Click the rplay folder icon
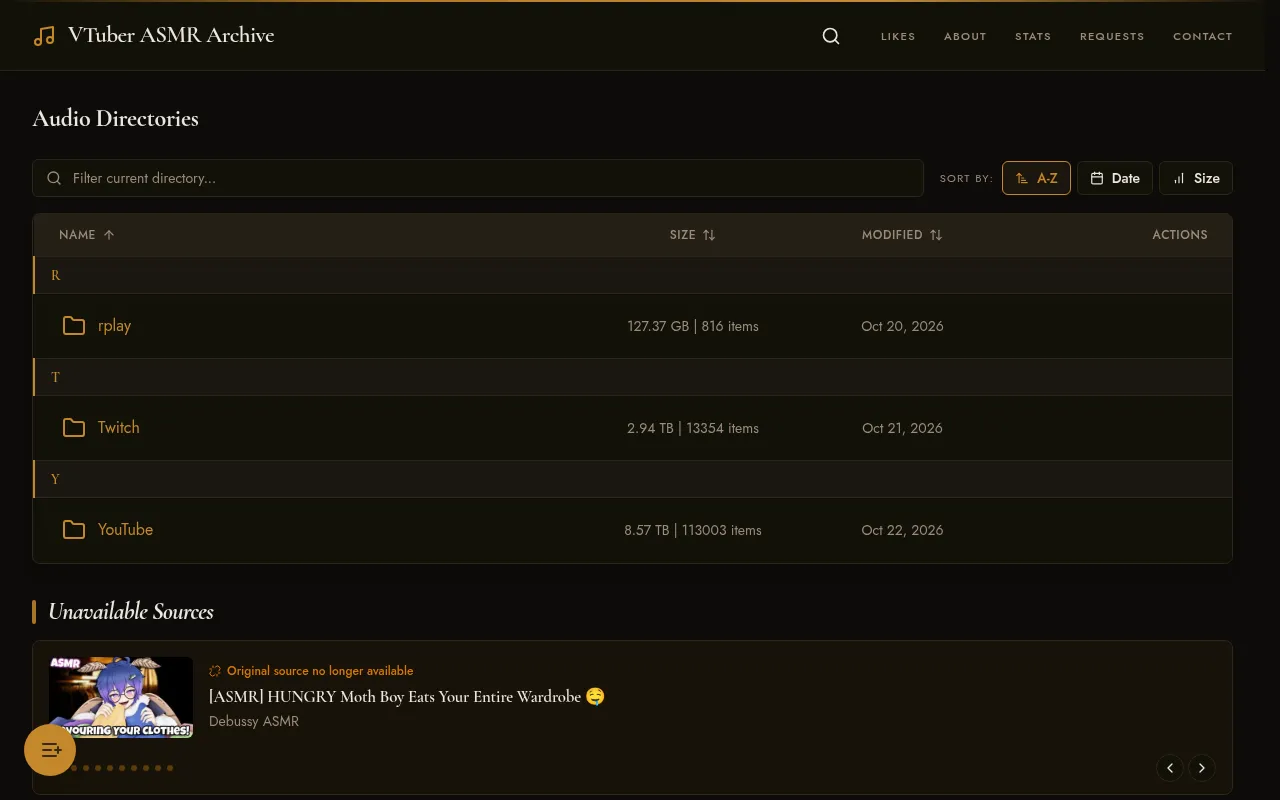This screenshot has height=800, width=1280. coord(74,326)
